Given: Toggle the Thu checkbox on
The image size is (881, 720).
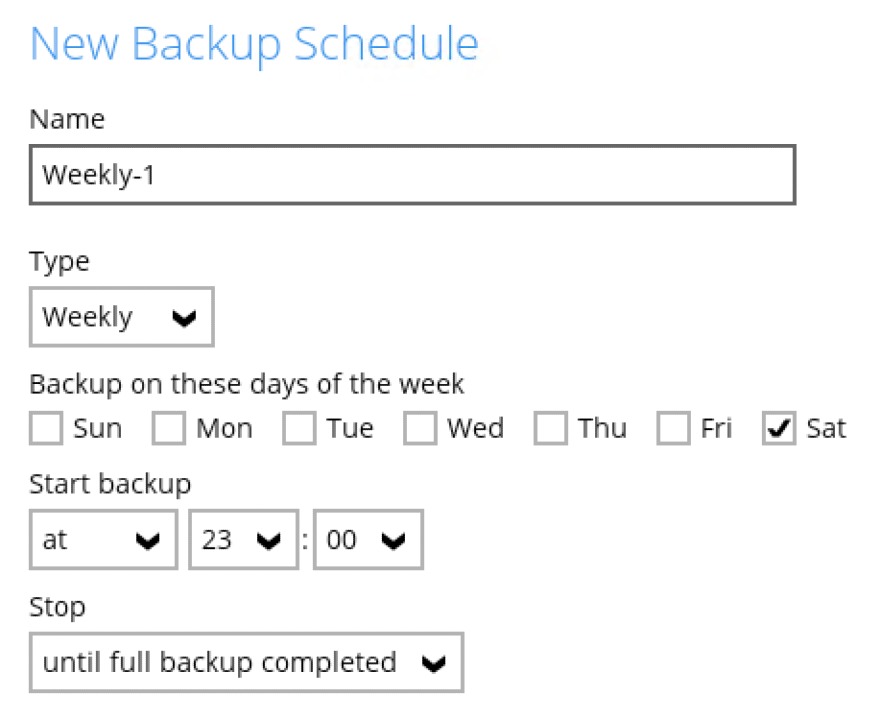Looking at the screenshot, I should pyautogui.click(x=550, y=429).
